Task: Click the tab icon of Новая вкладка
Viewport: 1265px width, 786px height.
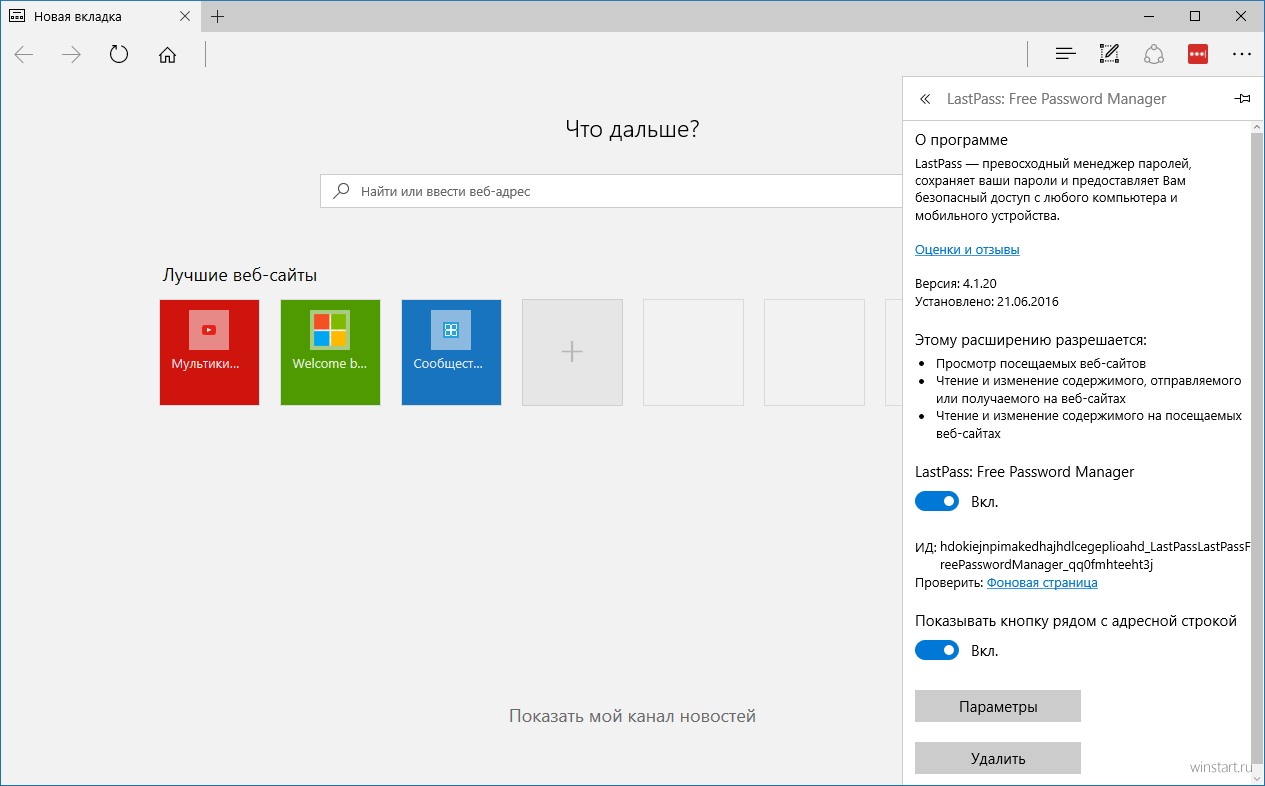Action: [17, 16]
